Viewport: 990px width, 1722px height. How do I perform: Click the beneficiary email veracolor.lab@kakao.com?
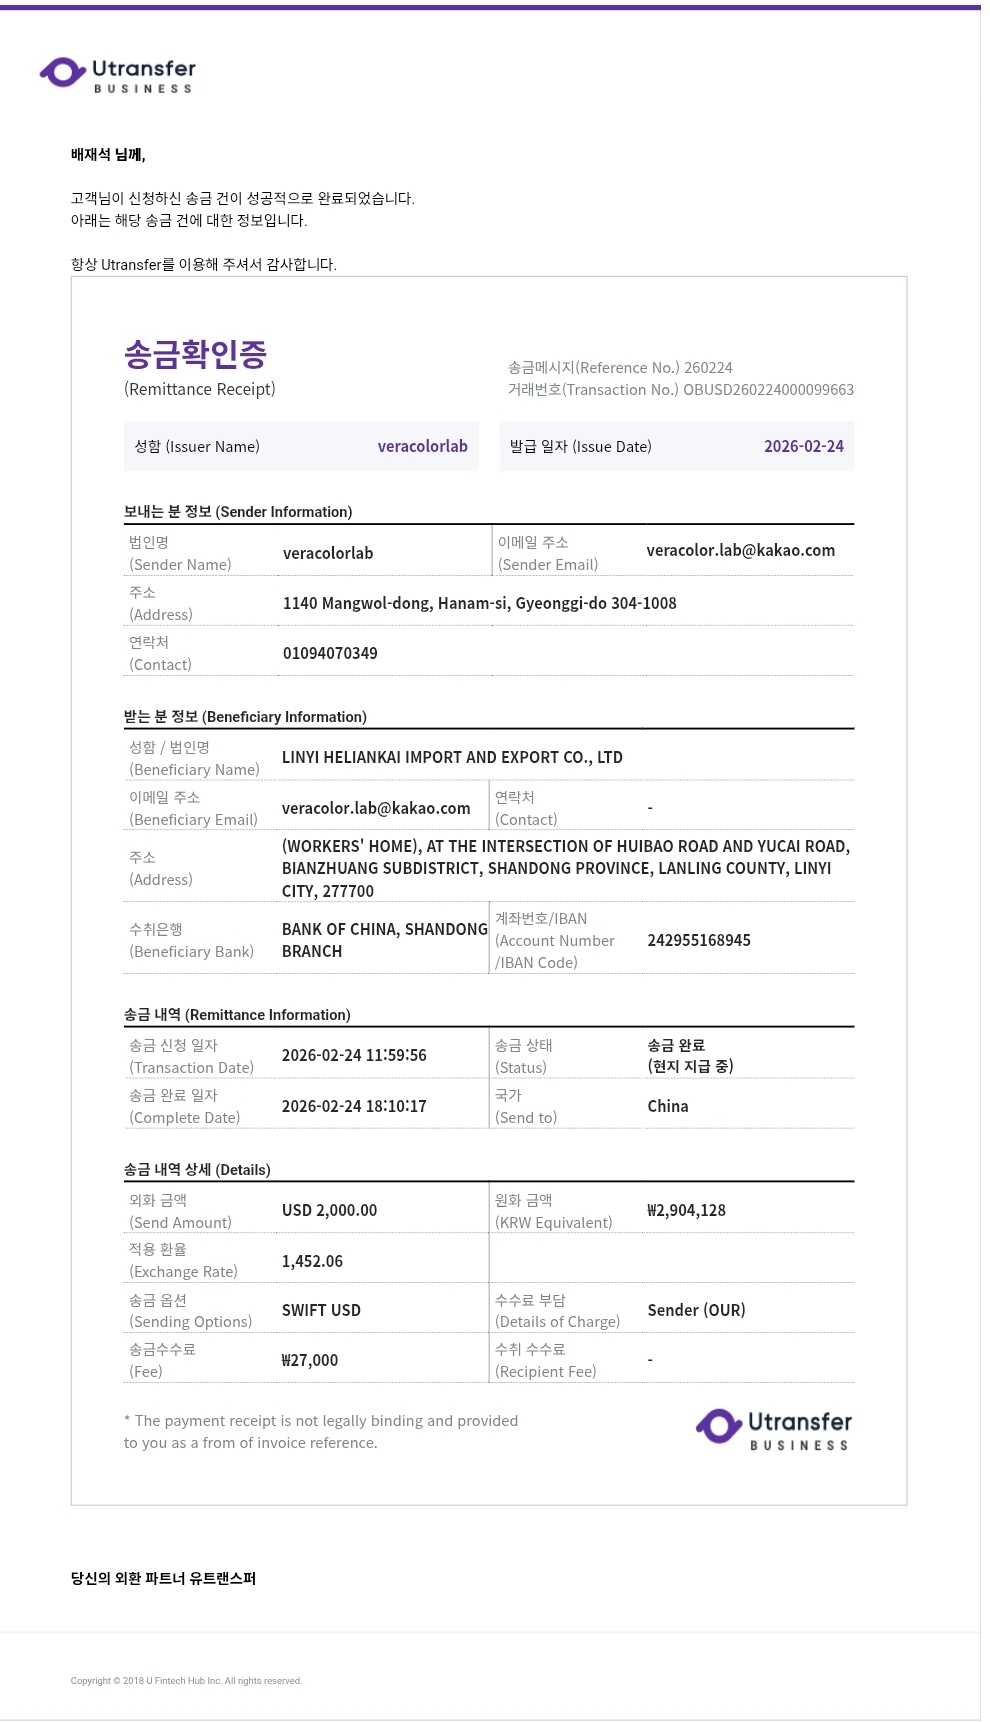click(376, 809)
